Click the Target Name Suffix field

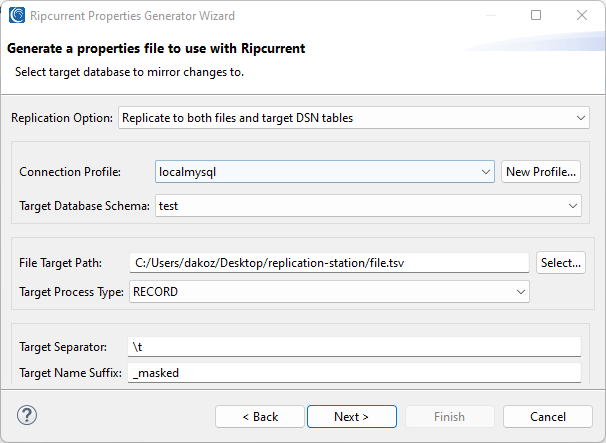tap(355, 373)
